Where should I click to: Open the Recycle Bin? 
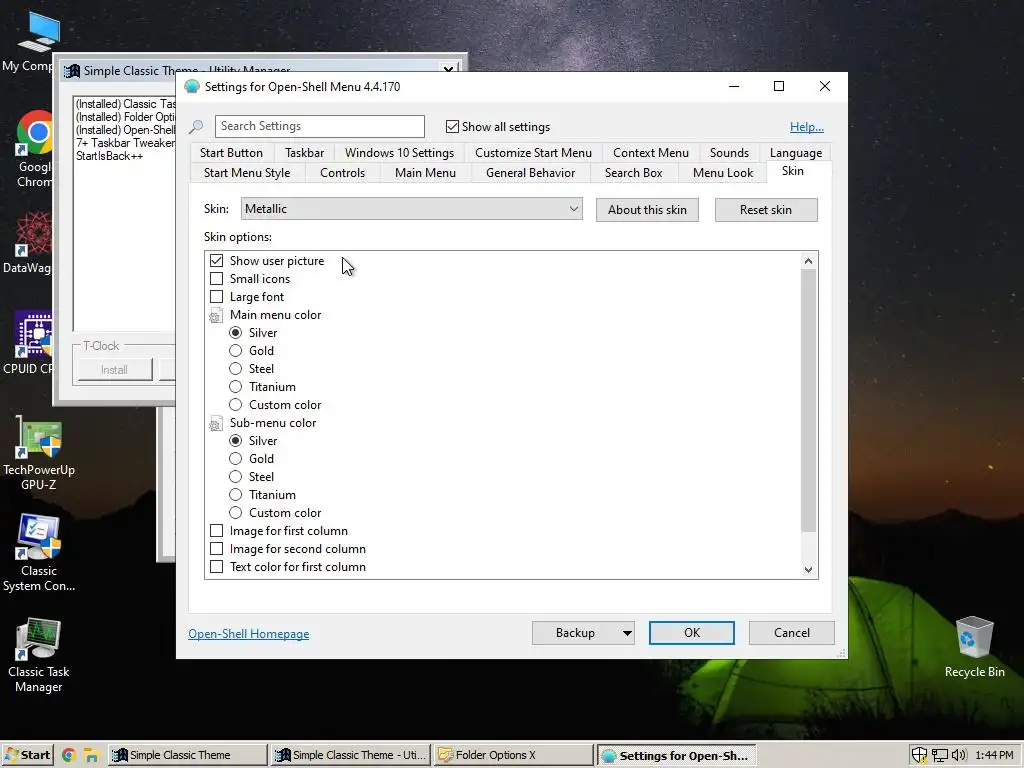click(x=974, y=647)
